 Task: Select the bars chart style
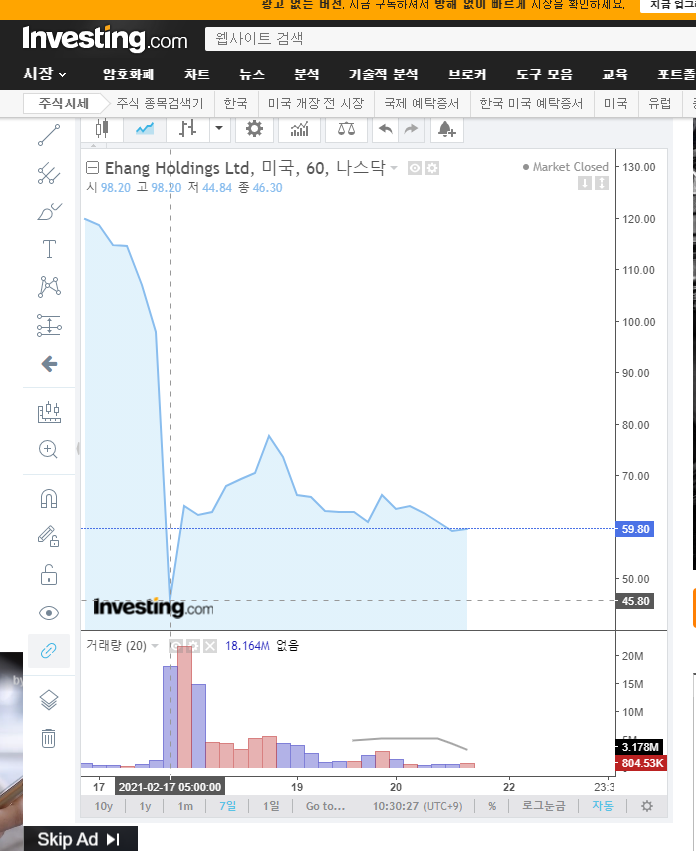tap(187, 129)
